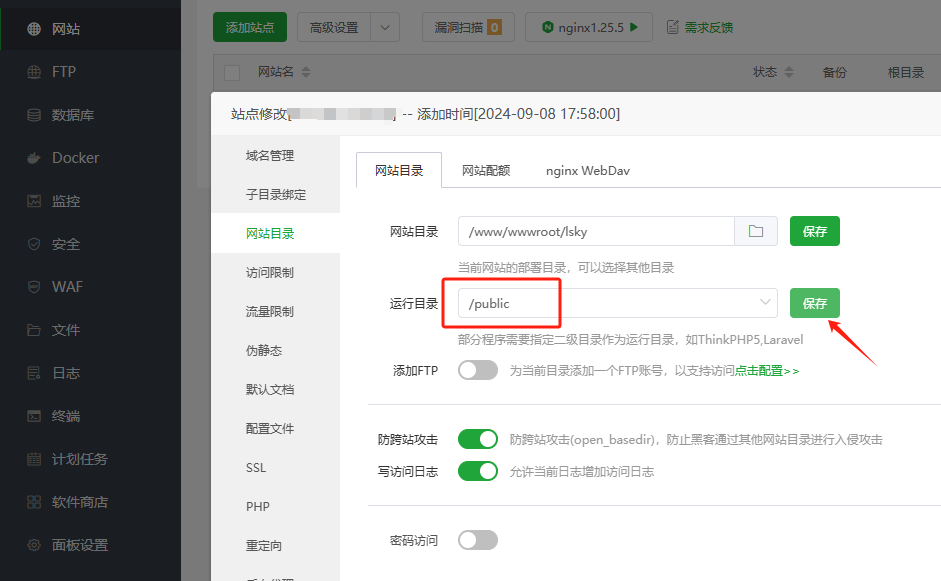Save the 网站目录 path

(814, 231)
